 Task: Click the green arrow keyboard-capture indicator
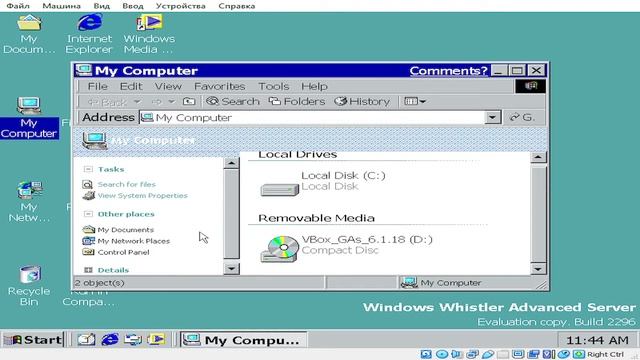[578, 354]
